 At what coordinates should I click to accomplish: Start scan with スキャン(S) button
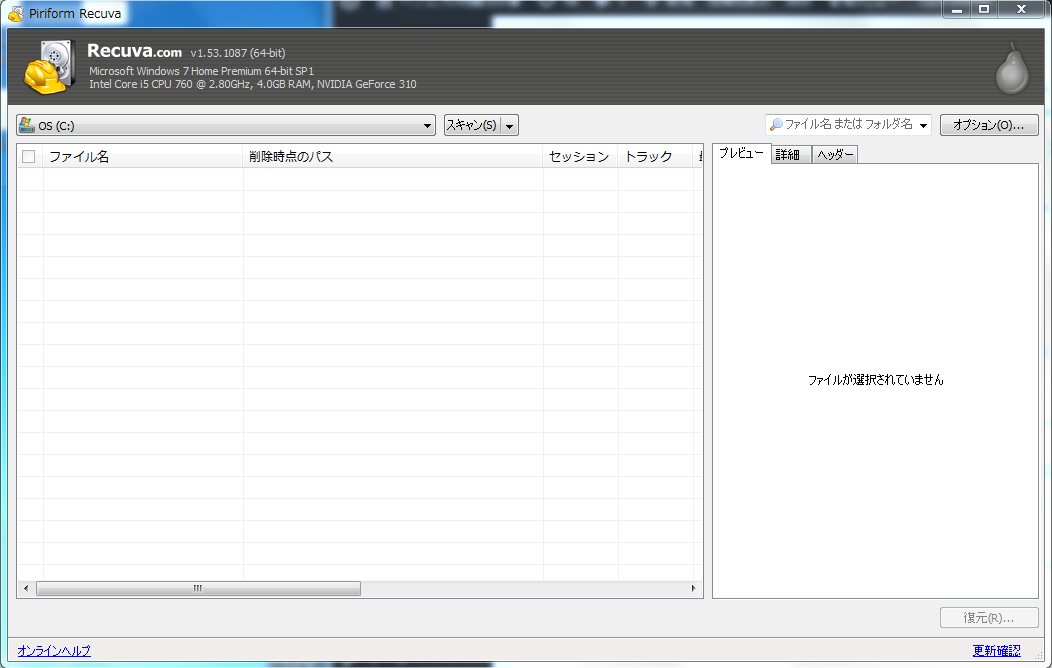(x=472, y=125)
